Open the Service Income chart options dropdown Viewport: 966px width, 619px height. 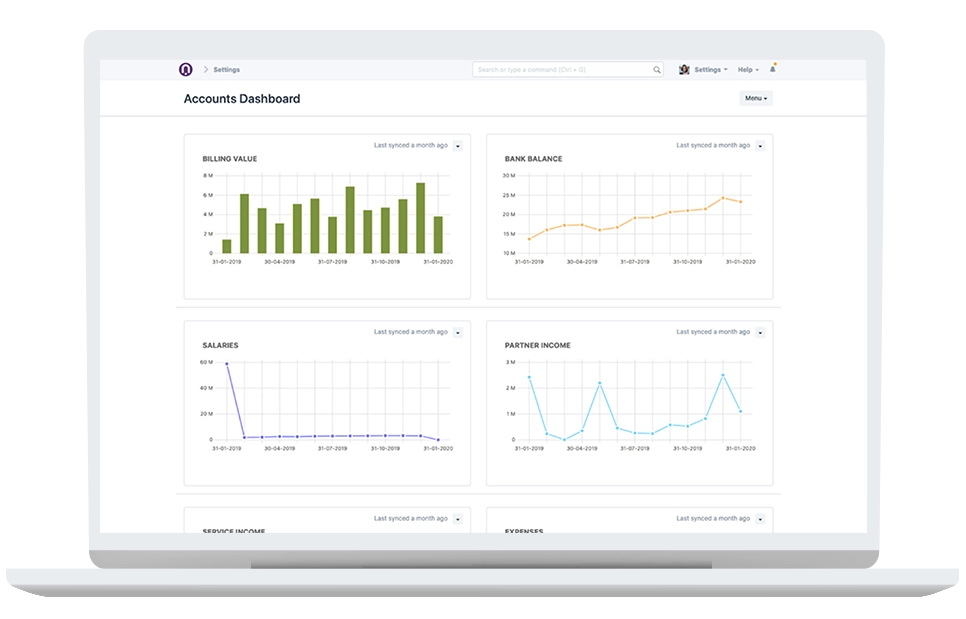458,519
